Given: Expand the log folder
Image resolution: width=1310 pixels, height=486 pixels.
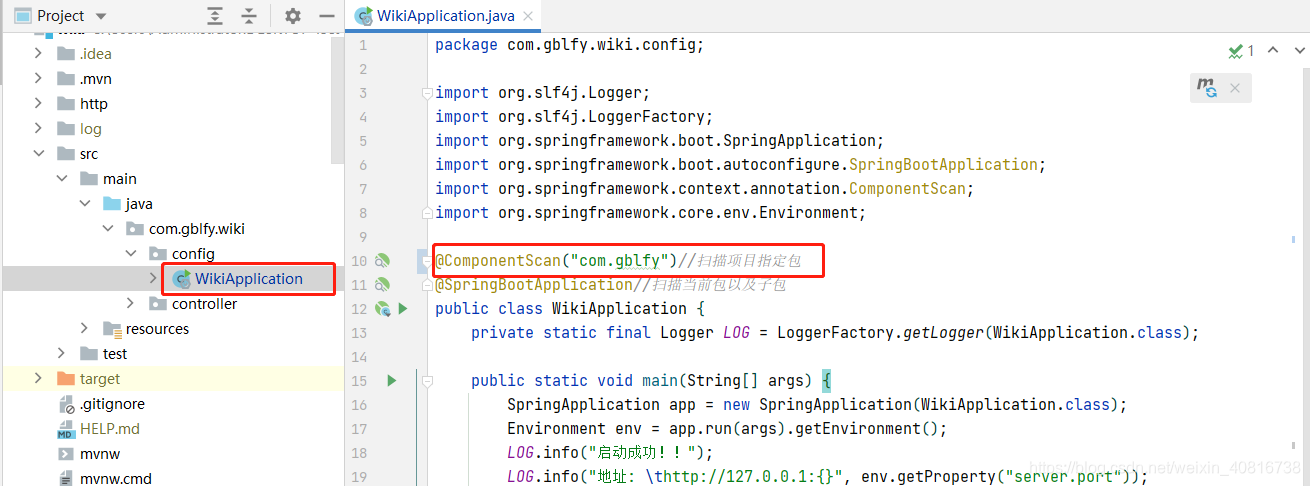Looking at the screenshot, I should (x=38, y=129).
